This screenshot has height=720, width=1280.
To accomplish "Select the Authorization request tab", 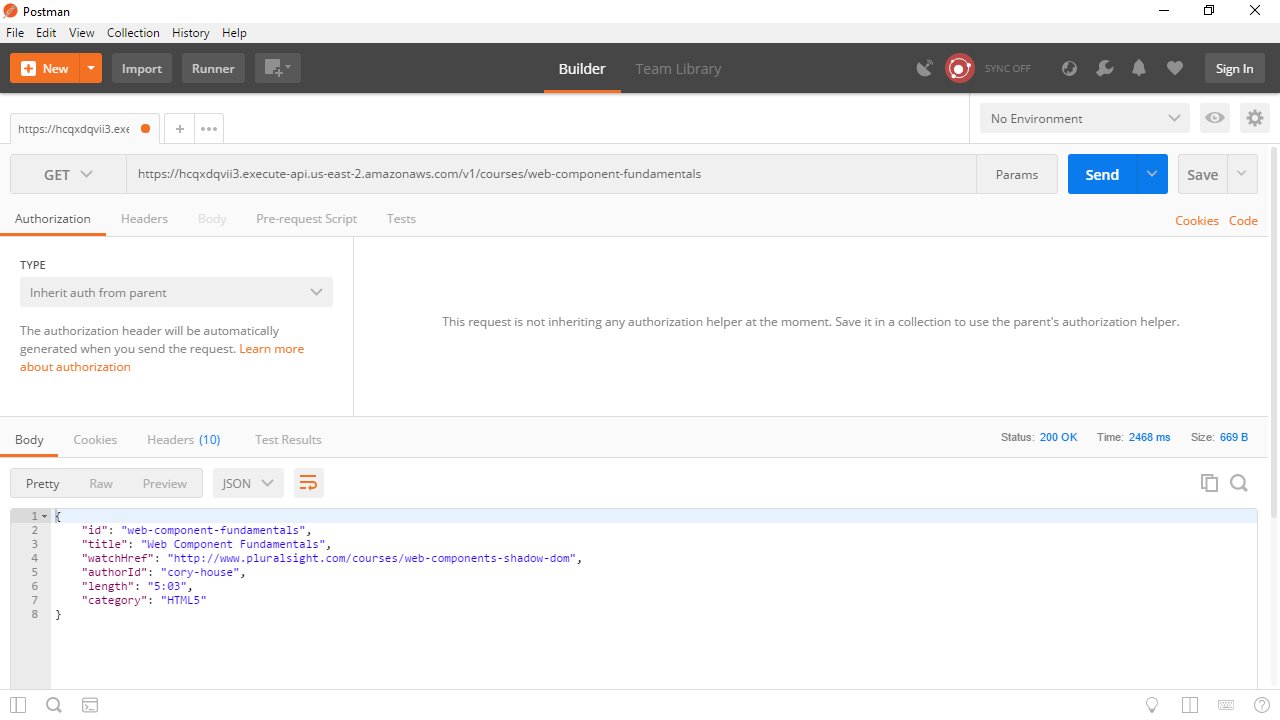I will (x=53, y=219).
